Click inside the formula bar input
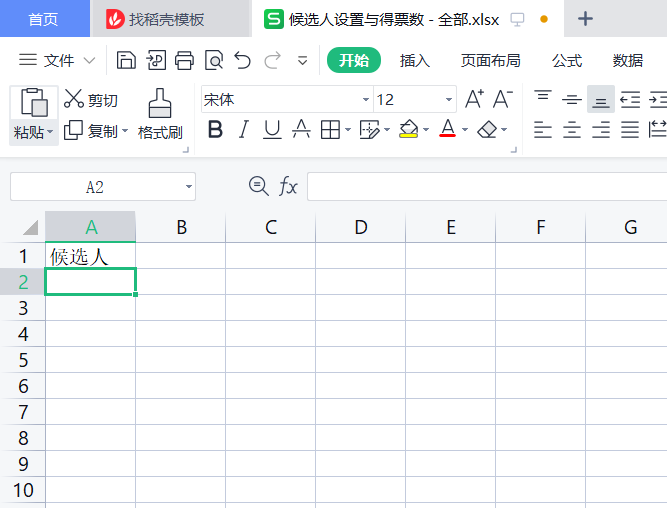Screen dimensions: 667x508 point(487,186)
